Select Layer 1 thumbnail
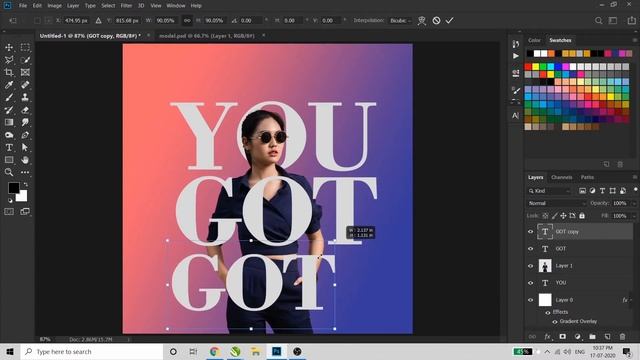Image resolution: width=640 pixels, height=360 pixels. [x=545, y=266]
